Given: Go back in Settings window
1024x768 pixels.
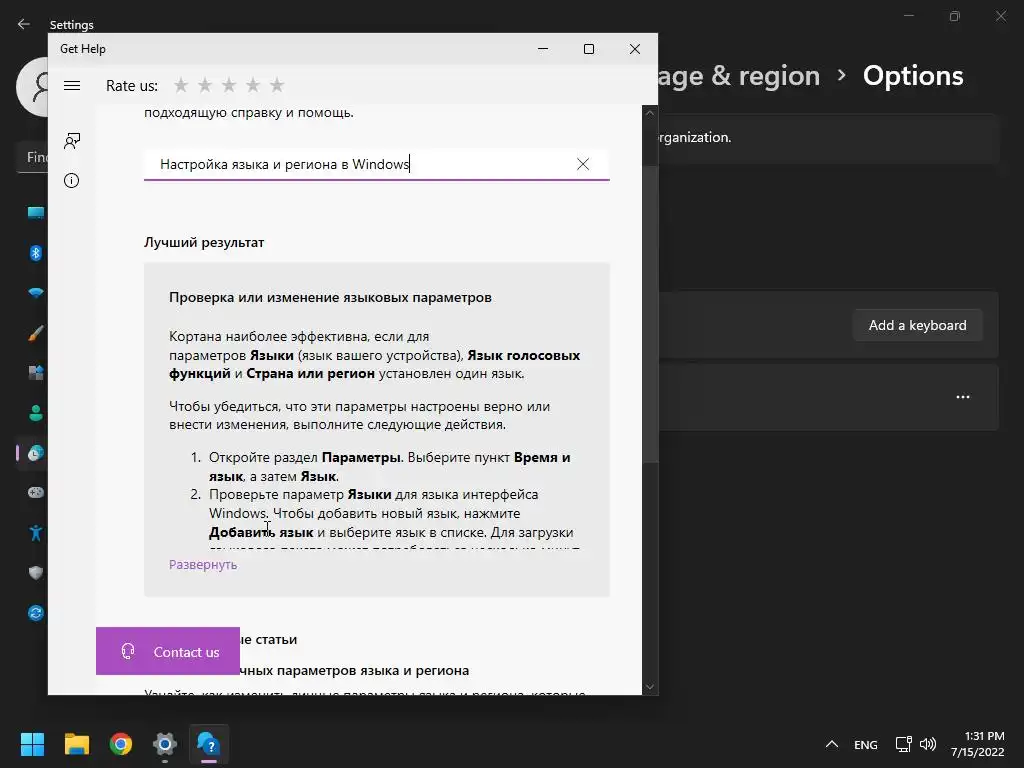Looking at the screenshot, I should pos(24,24).
